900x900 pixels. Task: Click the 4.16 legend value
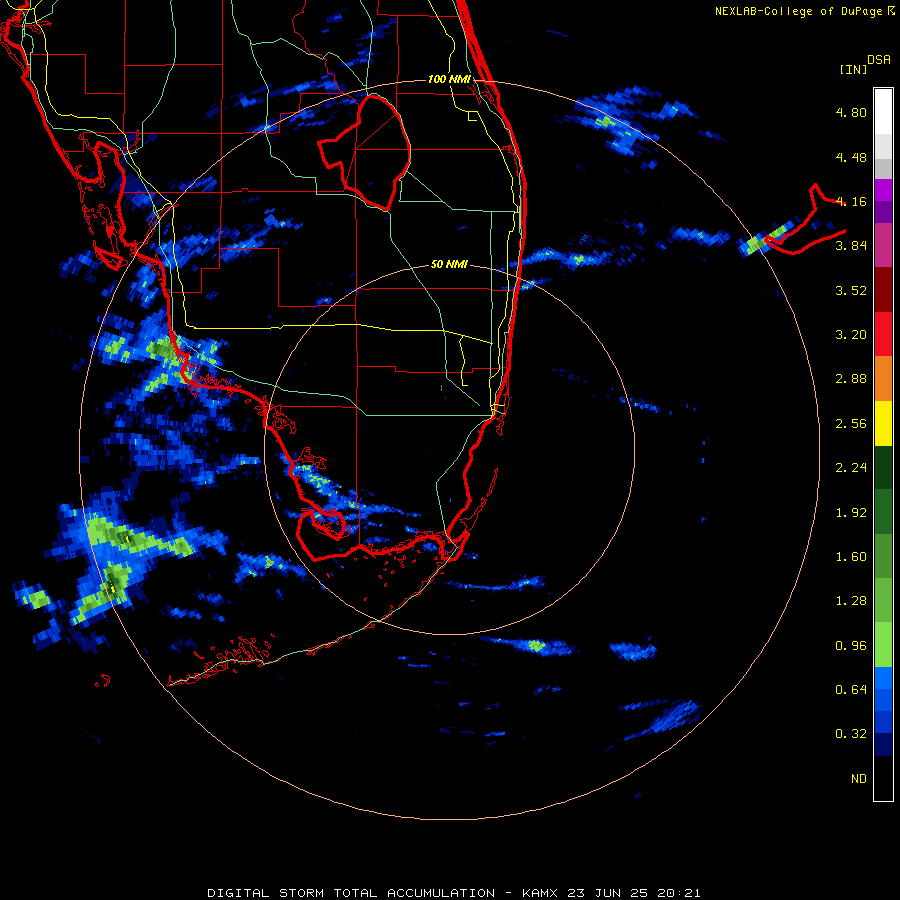[x=851, y=201]
